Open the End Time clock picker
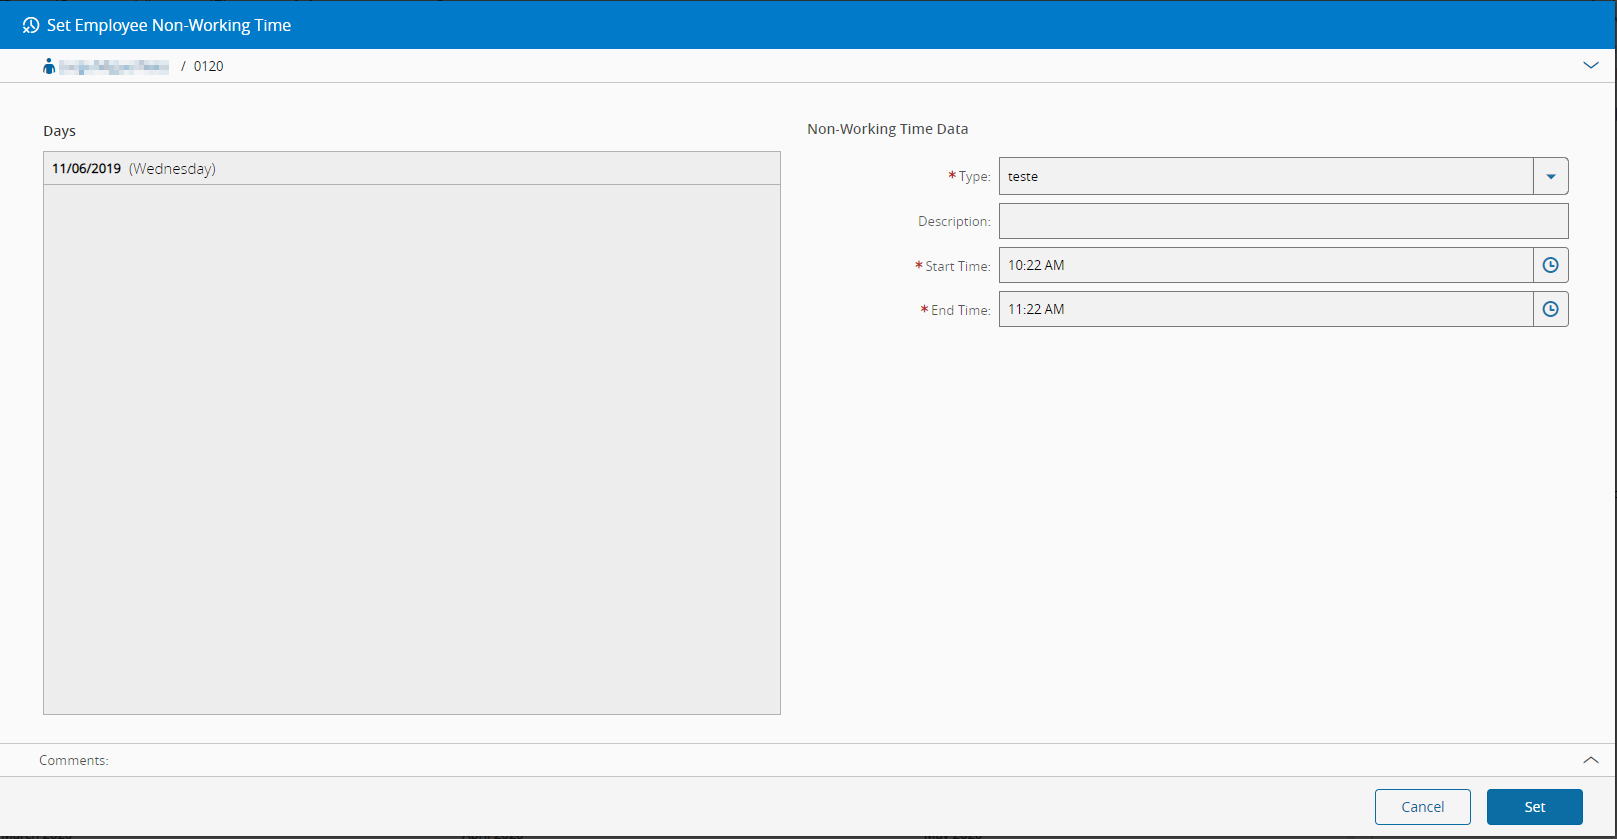Image resolution: width=1617 pixels, height=839 pixels. click(1550, 309)
